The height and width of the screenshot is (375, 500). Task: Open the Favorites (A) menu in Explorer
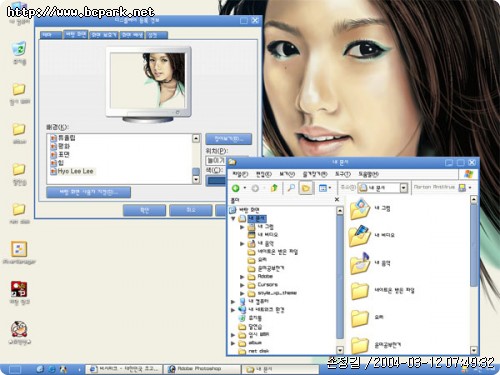coord(315,174)
